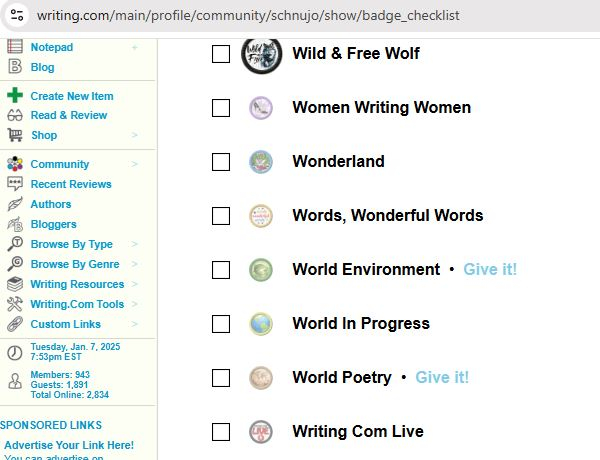The height and width of the screenshot is (460, 600).
Task: Open site information icon in address bar
Action: [17, 15]
